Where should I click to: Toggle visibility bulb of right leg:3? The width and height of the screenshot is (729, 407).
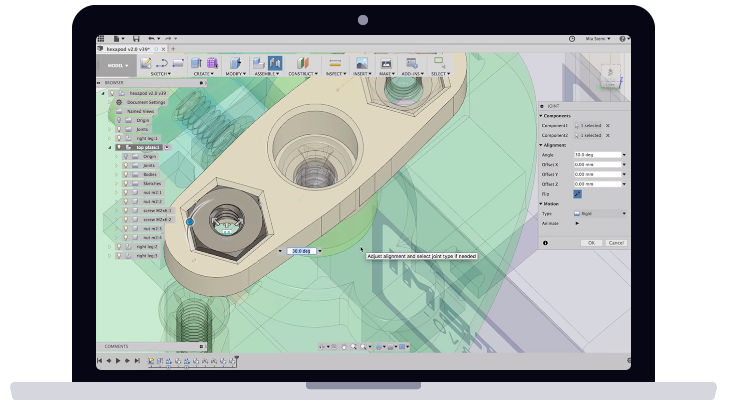[x=119, y=256]
